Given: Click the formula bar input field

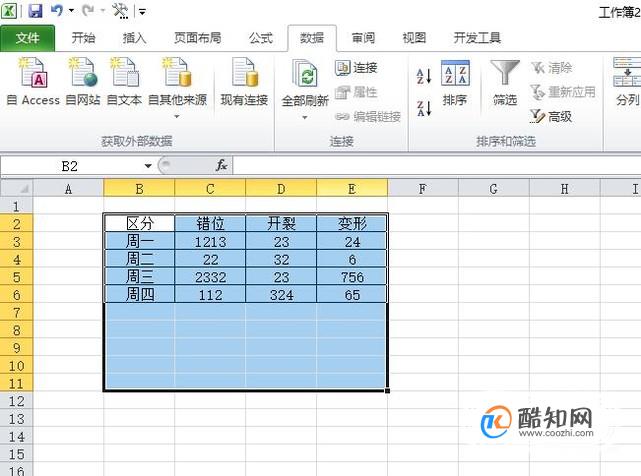Looking at the screenshot, I should point(437,166).
